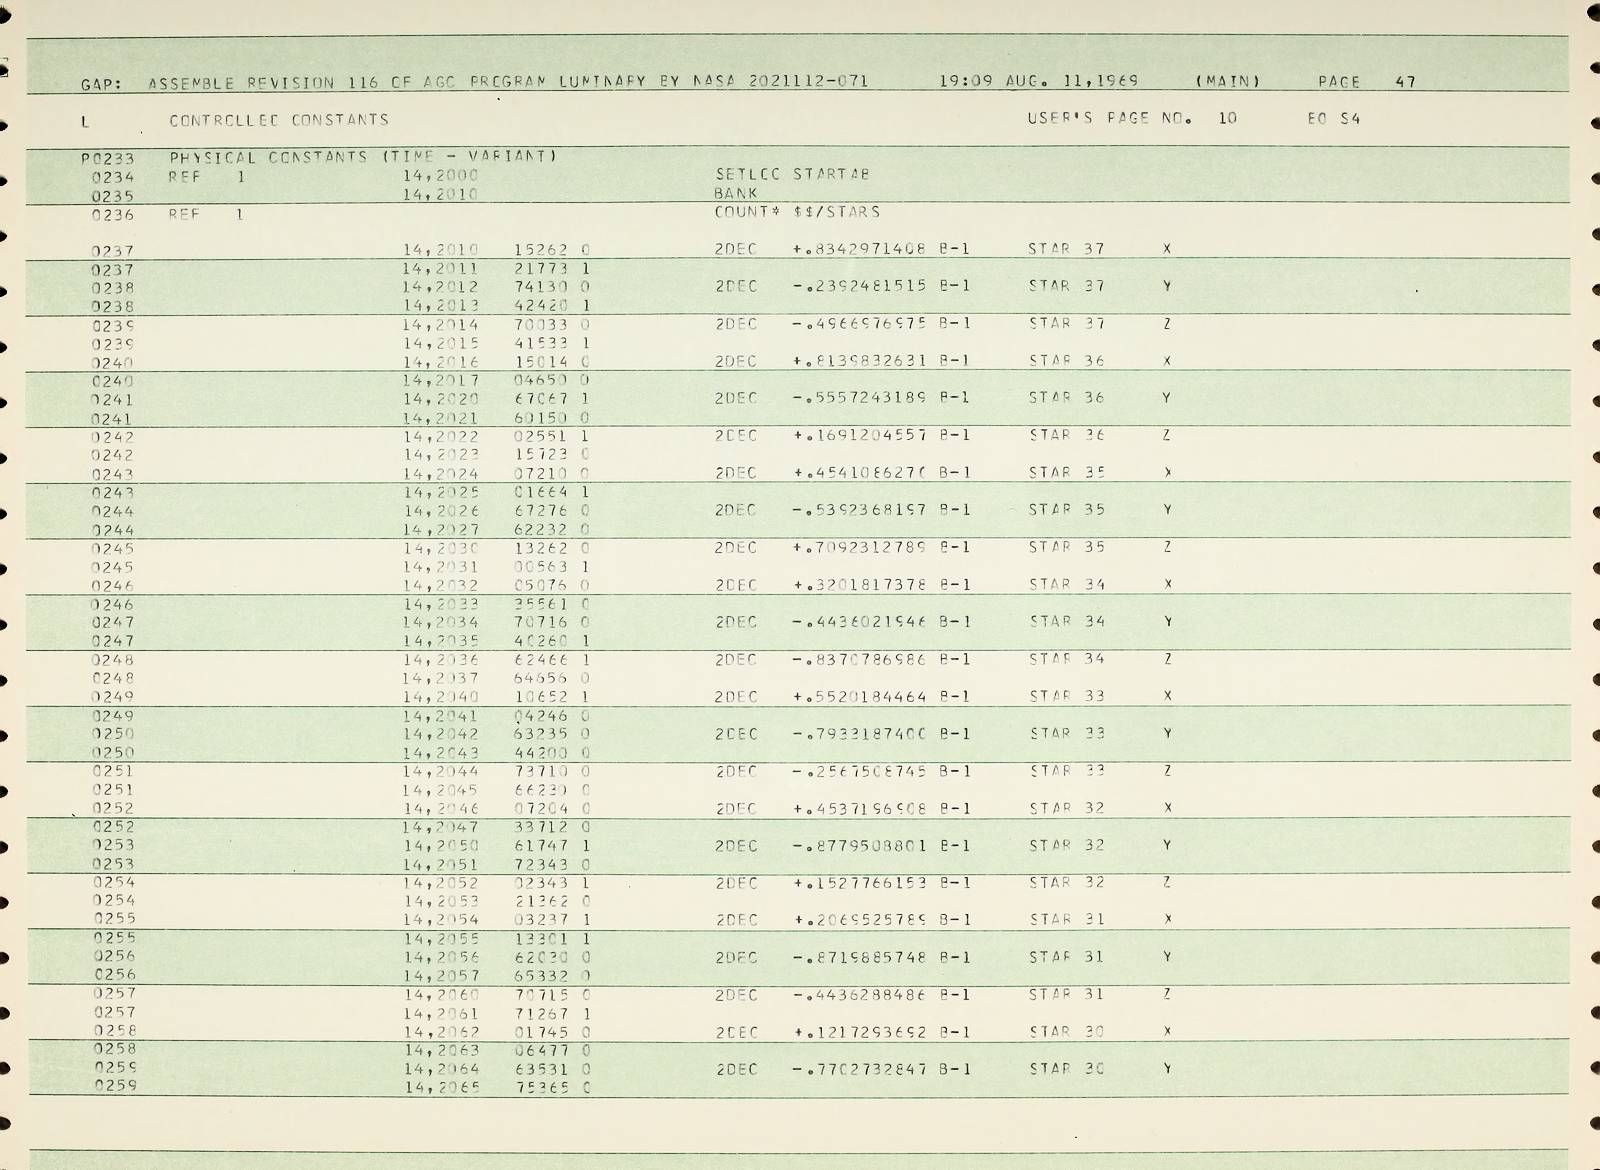Click the 'STAR 35' label in X row
Screen dimensions: 1600x1170
click(1066, 472)
